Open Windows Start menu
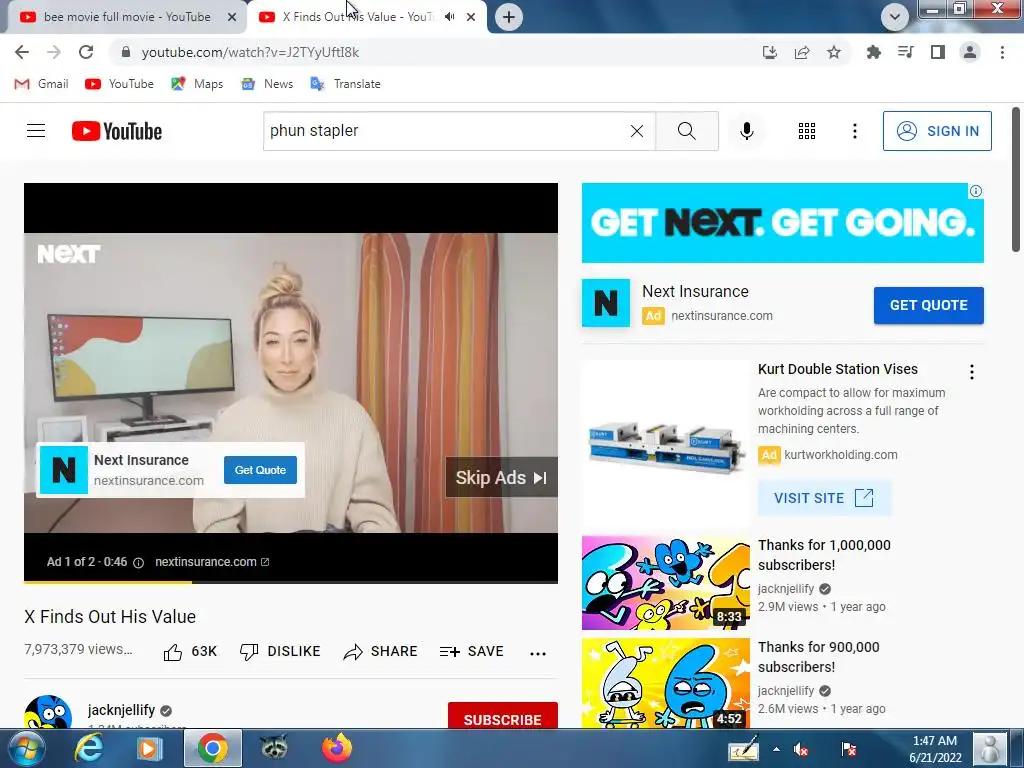The width and height of the screenshot is (1024, 768). tap(26, 748)
